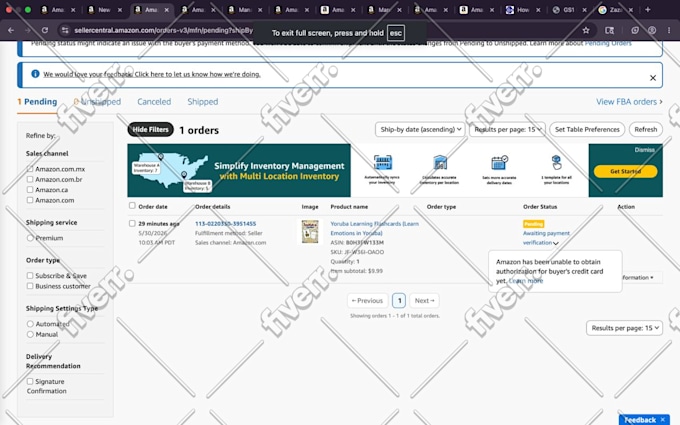Image resolution: width=680 pixels, height=425 pixels.
Task: Click the address bar URL field
Action: pyautogui.click(x=163, y=30)
